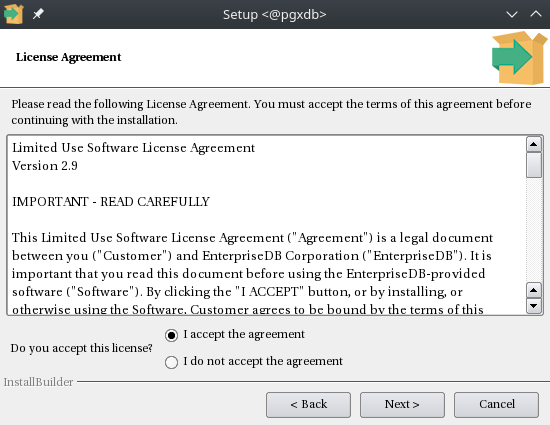Select "I do not accept the agreement"

tap(171, 362)
